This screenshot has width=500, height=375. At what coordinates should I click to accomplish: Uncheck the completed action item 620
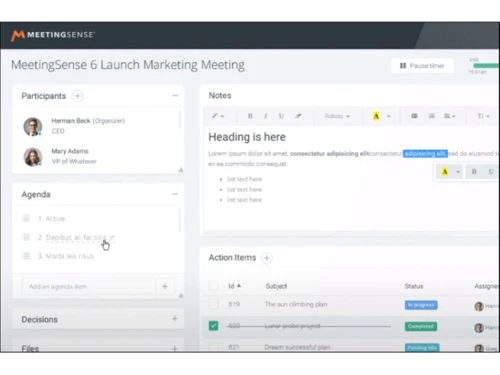(213, 326)
